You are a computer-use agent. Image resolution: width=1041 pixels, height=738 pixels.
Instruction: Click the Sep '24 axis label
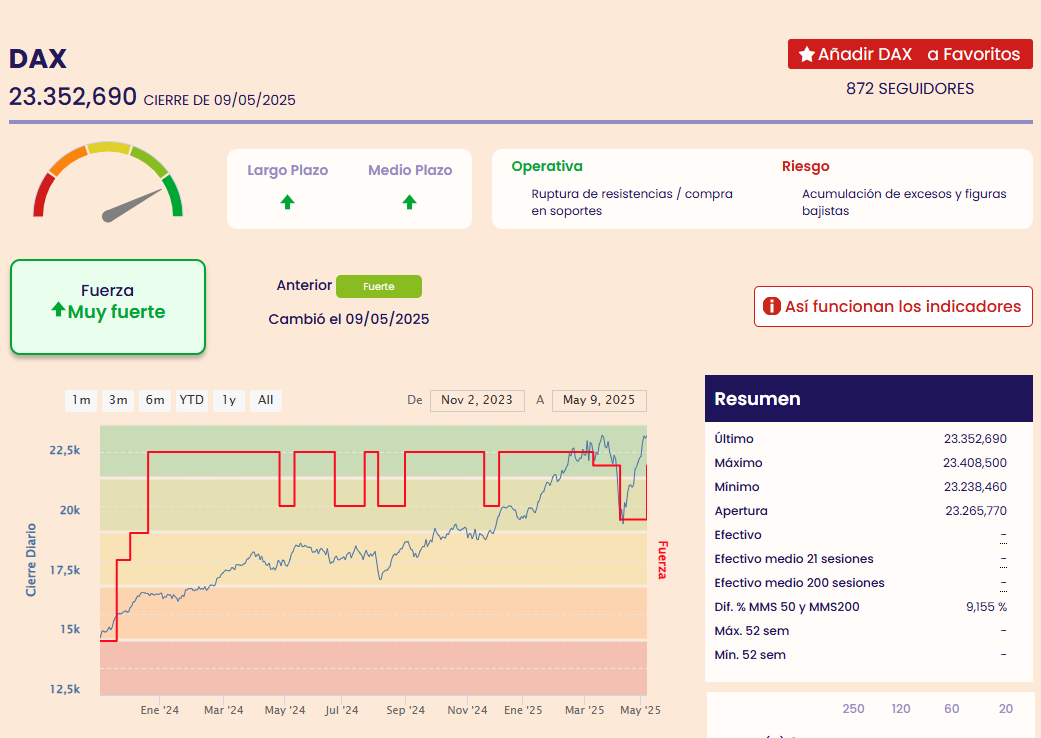(406, 709)
